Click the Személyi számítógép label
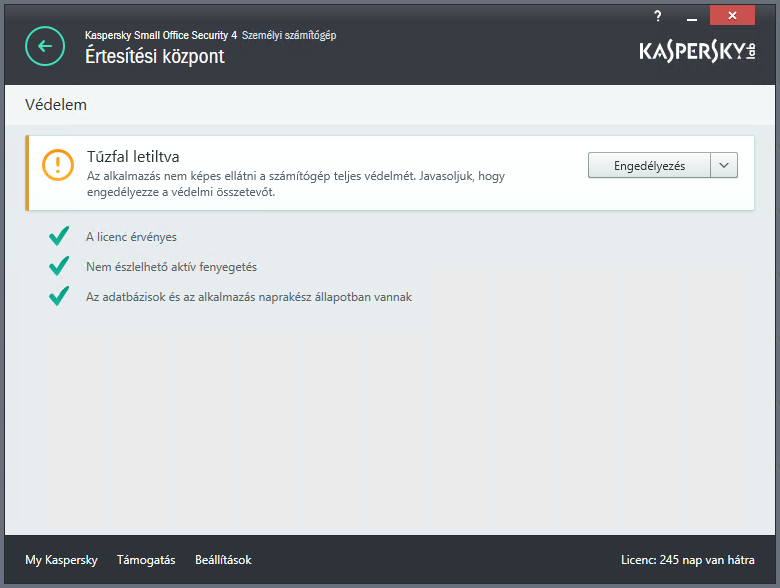The image size is (780, 588). [289, 35]
